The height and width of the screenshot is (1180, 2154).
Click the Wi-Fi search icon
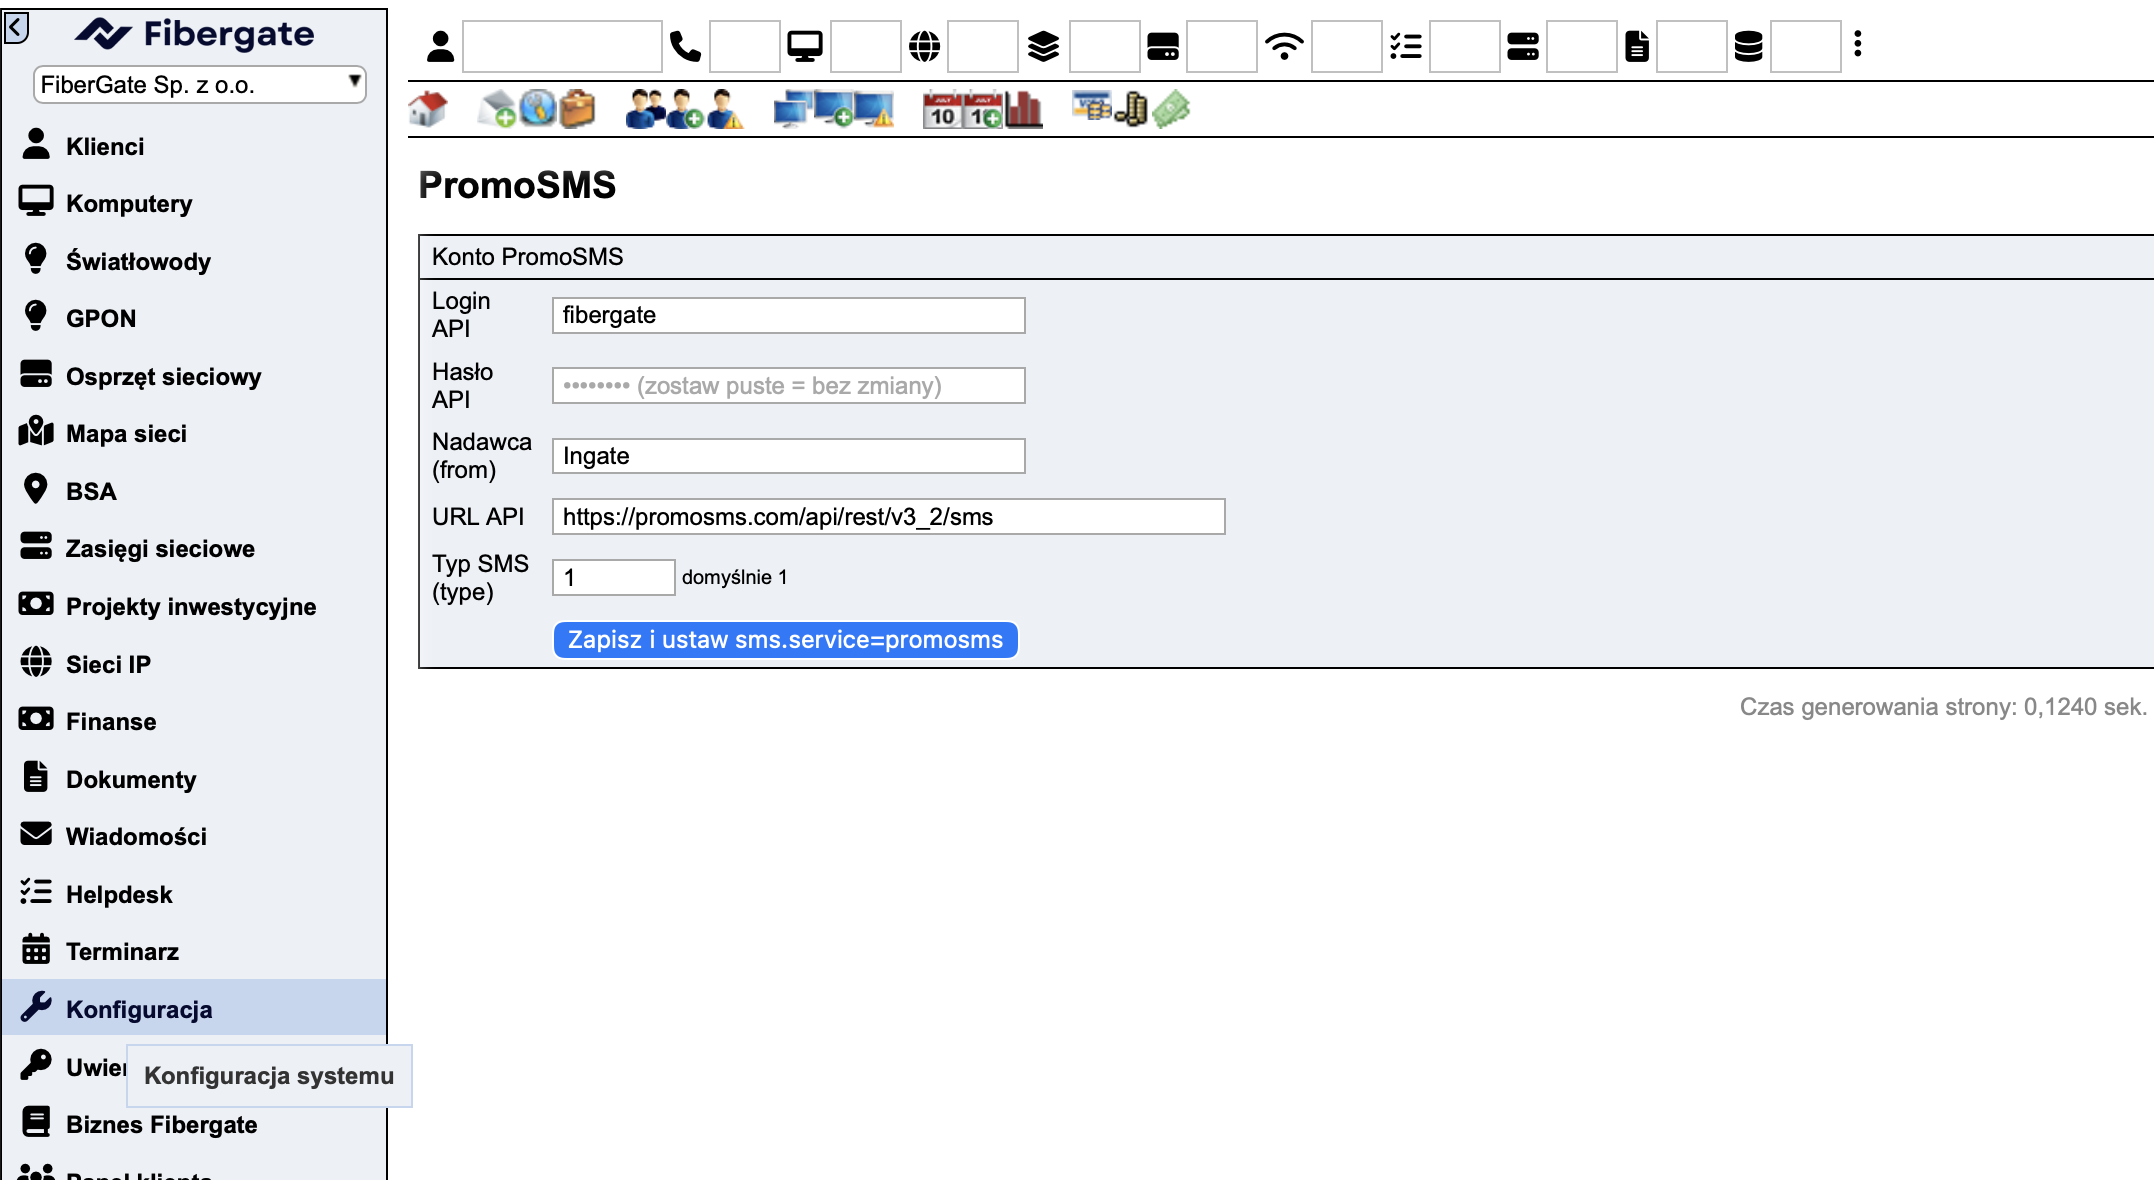1284,46
